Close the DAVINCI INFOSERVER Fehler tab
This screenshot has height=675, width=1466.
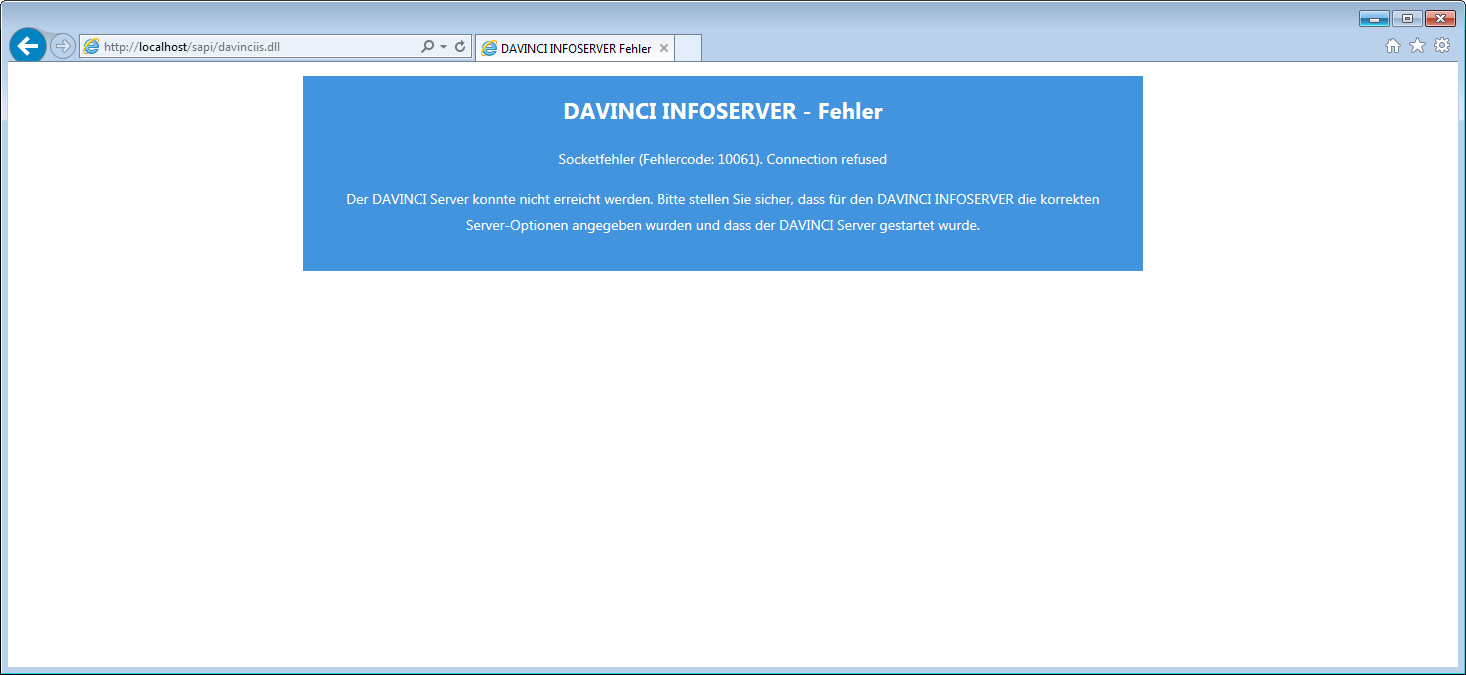pyautogui.click(x=663, y=46)
